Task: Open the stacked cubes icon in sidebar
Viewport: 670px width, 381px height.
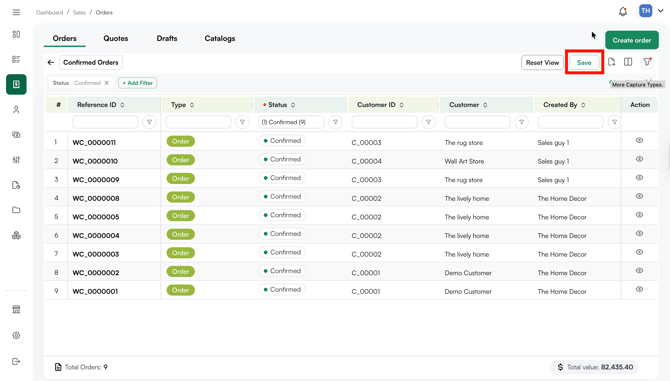Action: coord(16,235)
